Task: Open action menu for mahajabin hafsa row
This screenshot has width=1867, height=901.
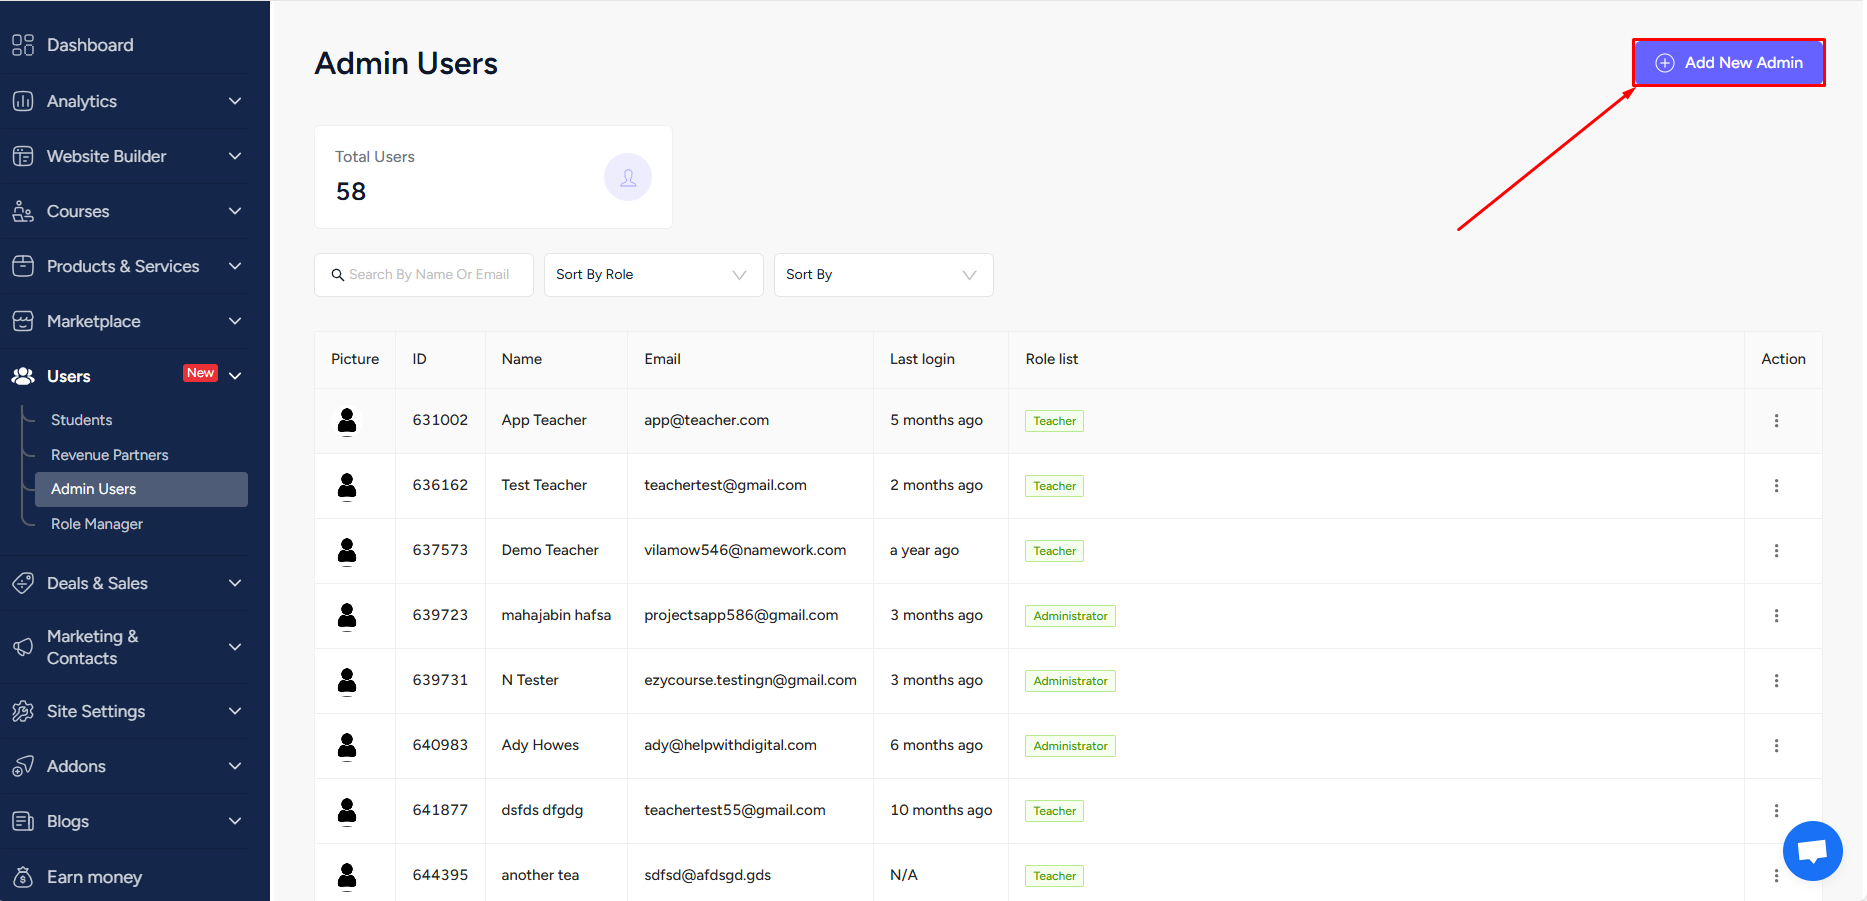Action: (x=1776, y=616)
